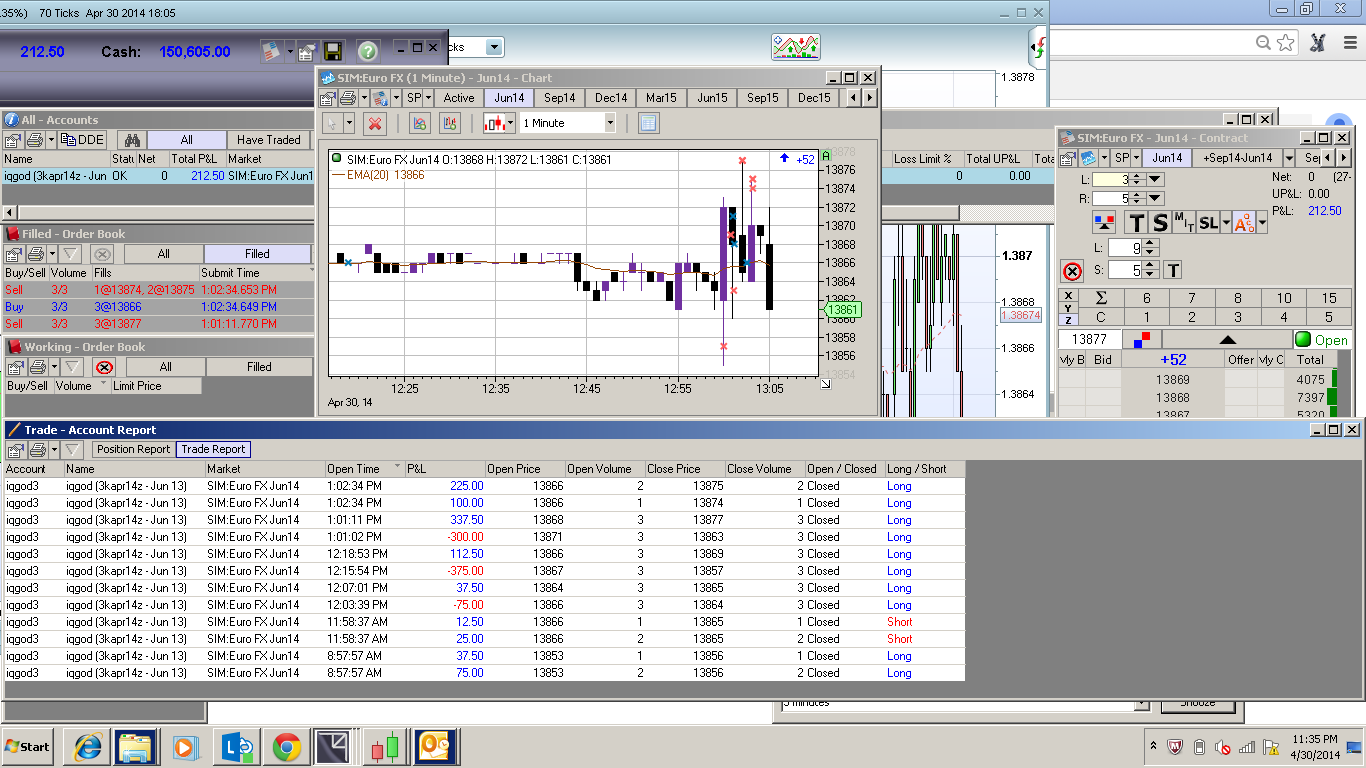Click quantity preset 10 in Contract grid
The image size is (1366, 768).
(1283, 298)
